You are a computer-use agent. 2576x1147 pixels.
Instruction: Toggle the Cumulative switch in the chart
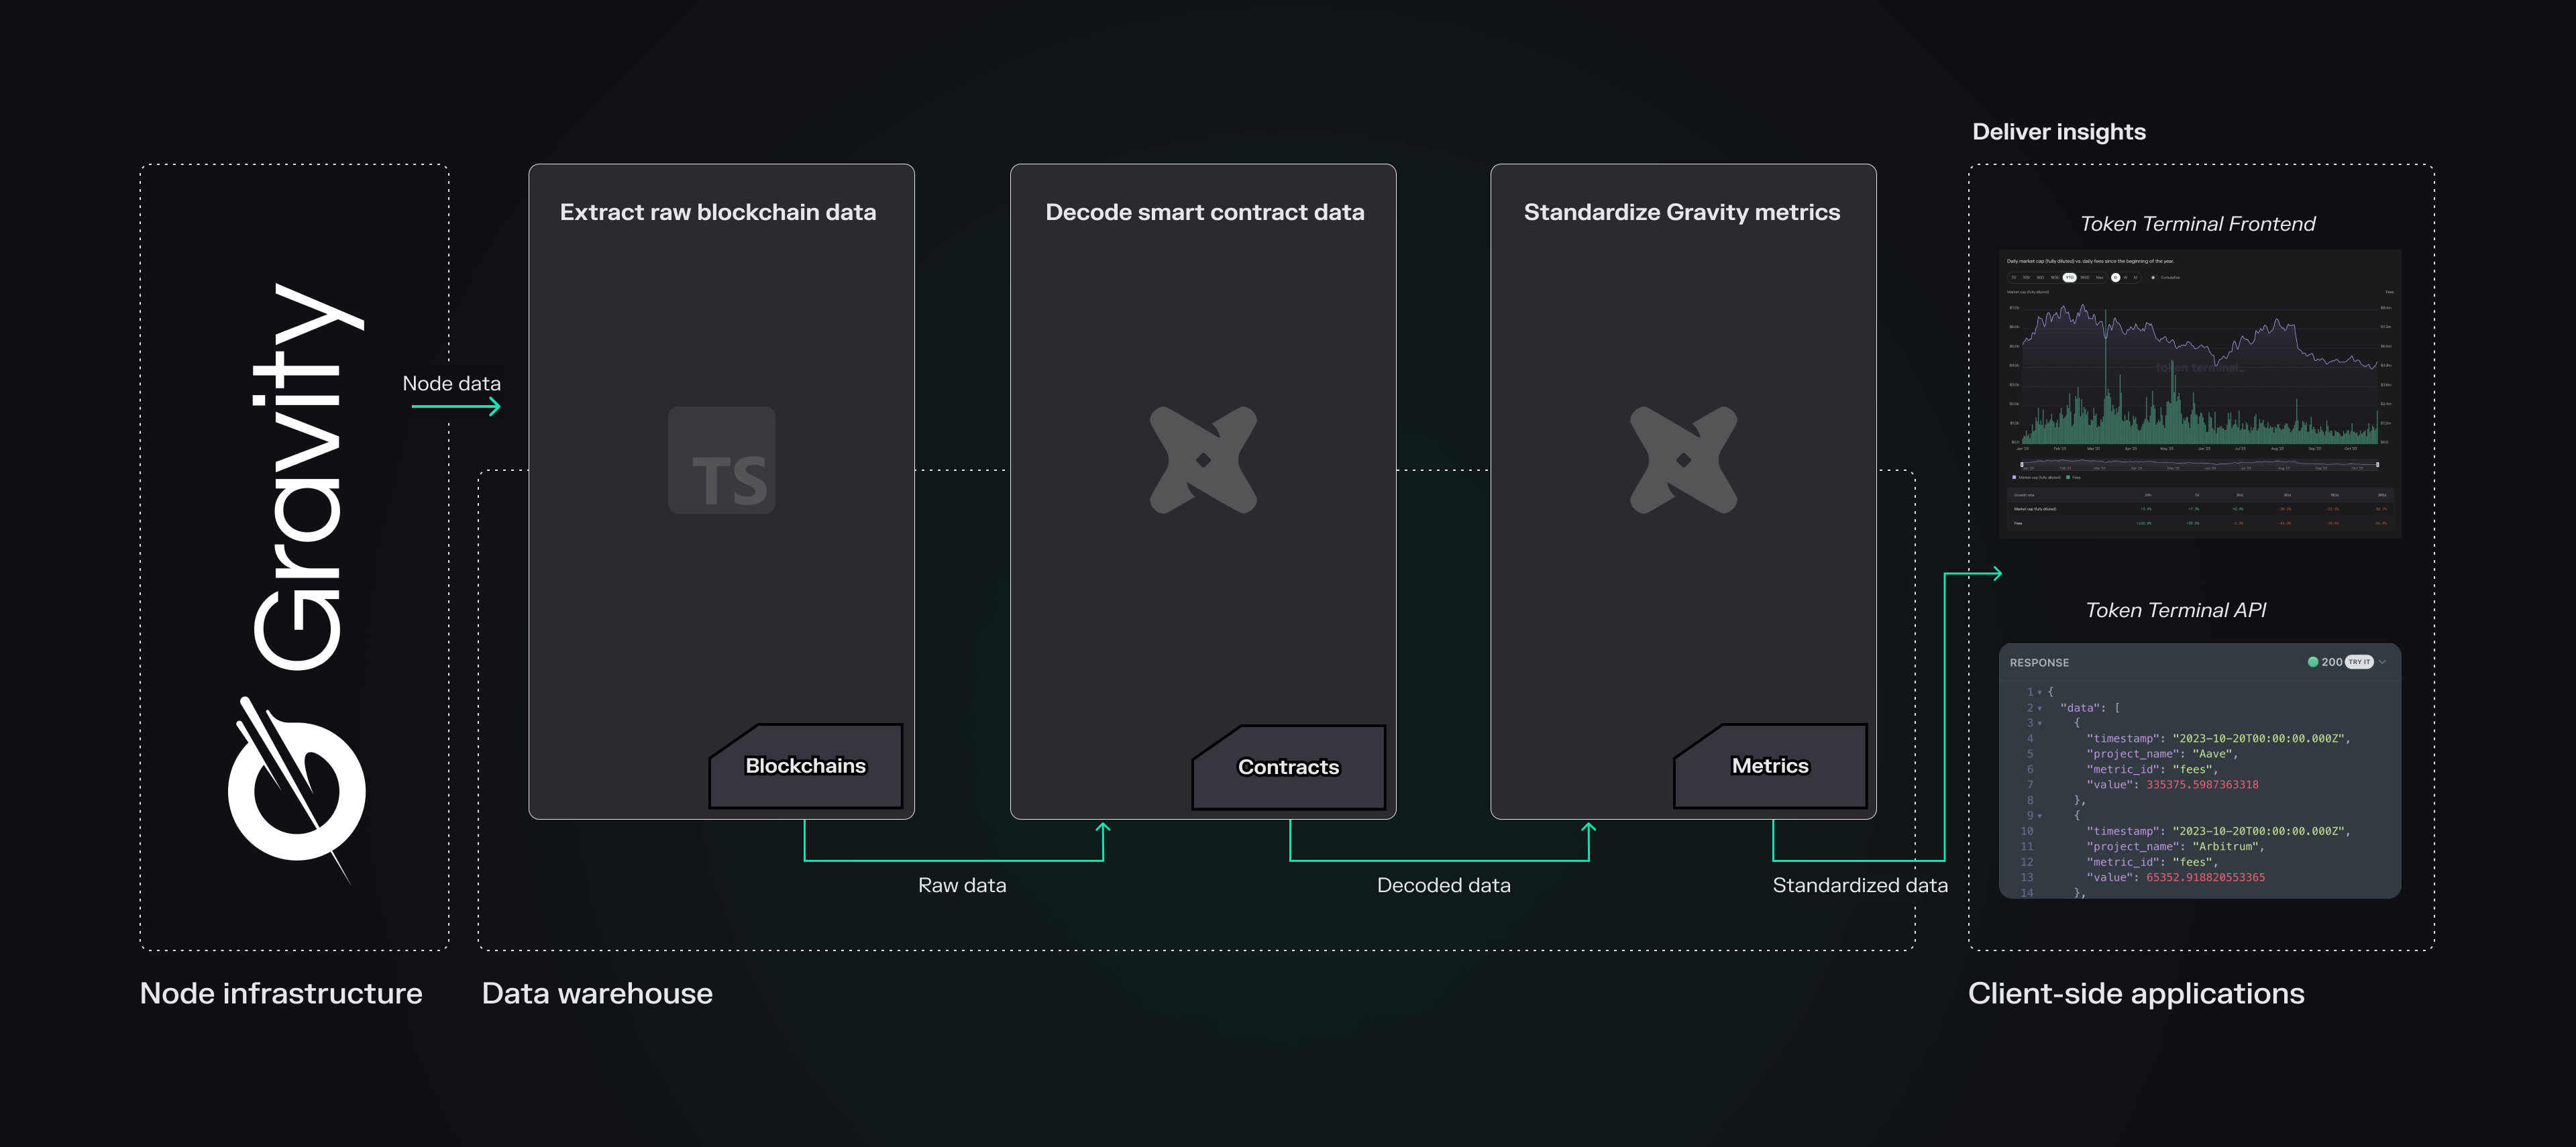[x=2154, y=278]
